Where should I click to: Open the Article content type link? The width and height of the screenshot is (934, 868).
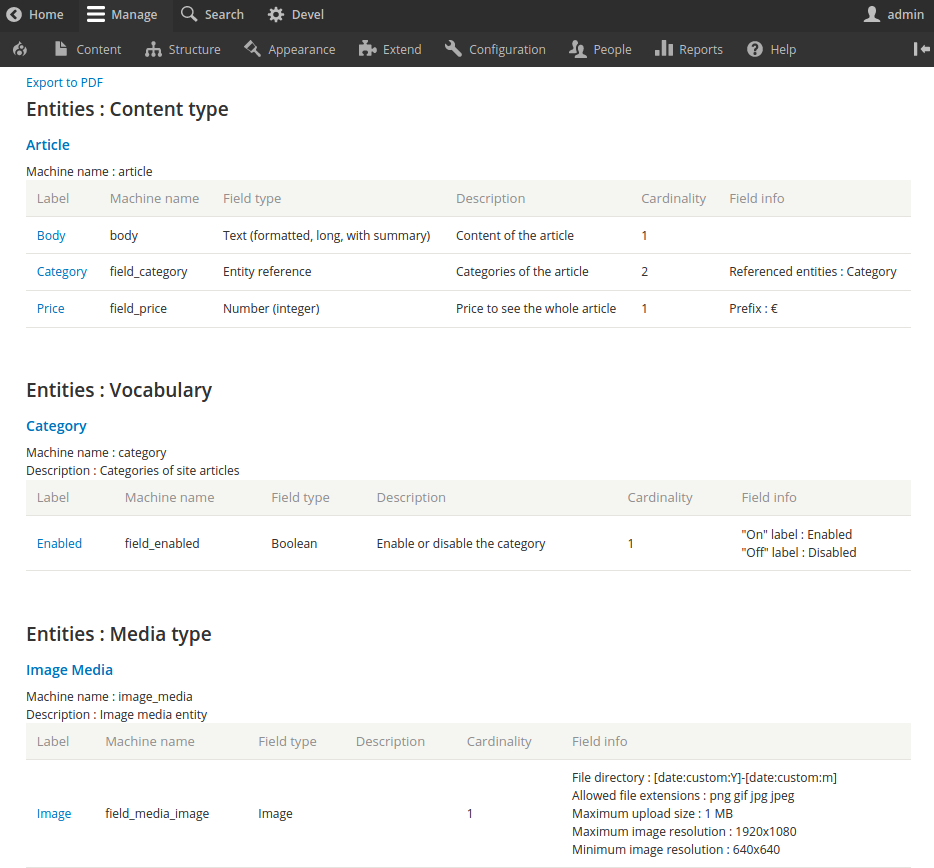pyautogui.click(x=48, y=145)
